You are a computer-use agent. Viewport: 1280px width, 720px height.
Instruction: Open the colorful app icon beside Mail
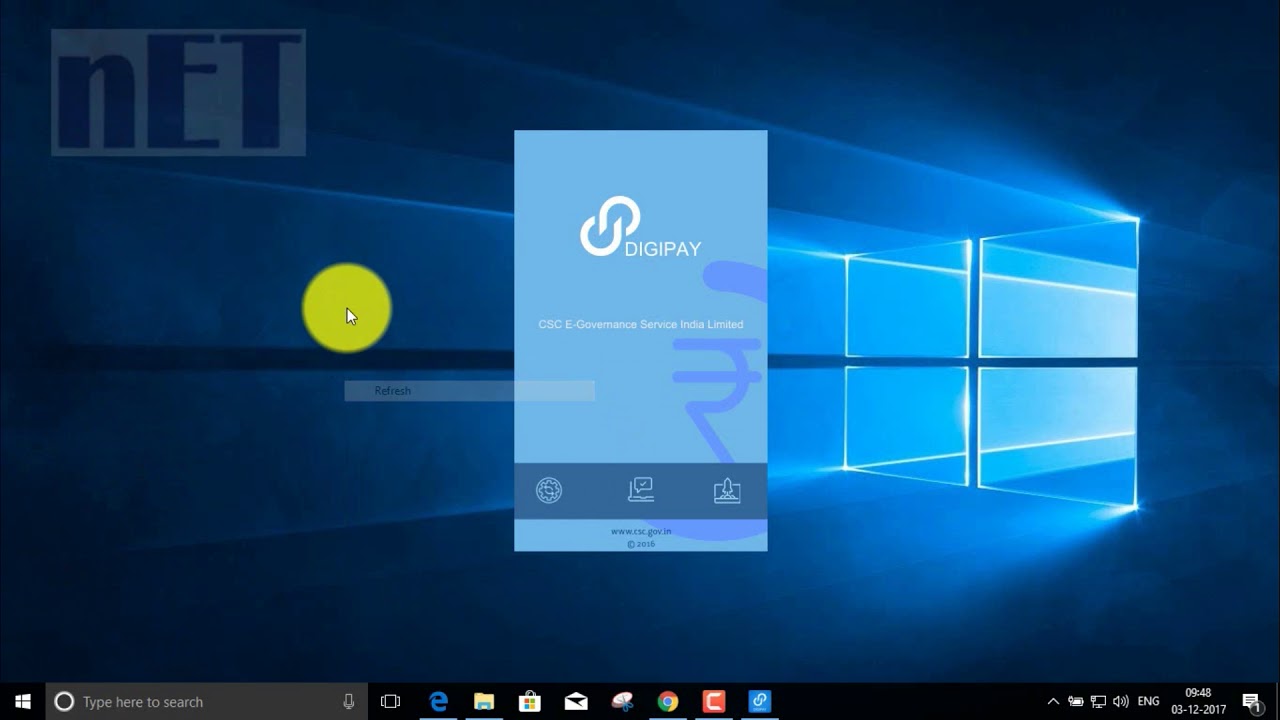click(622, 702)
